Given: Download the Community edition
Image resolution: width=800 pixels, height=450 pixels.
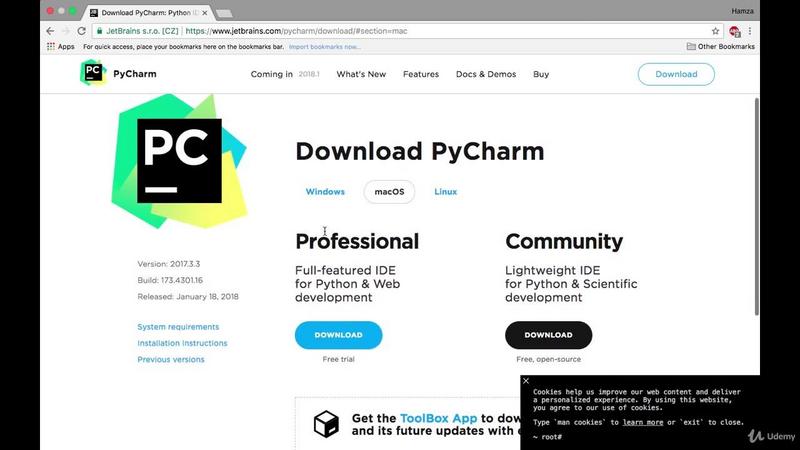Looking at the screenshot, I should [x=548, y=335].
